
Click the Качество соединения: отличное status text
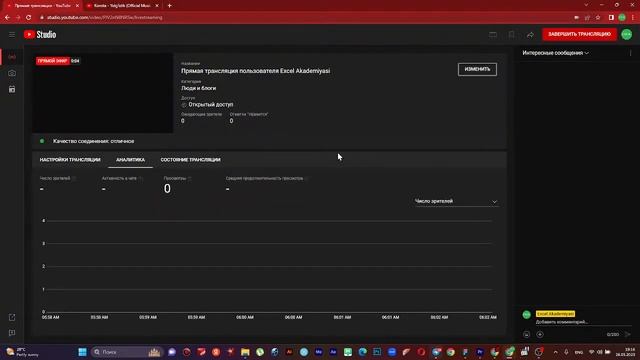click(93, 141)
